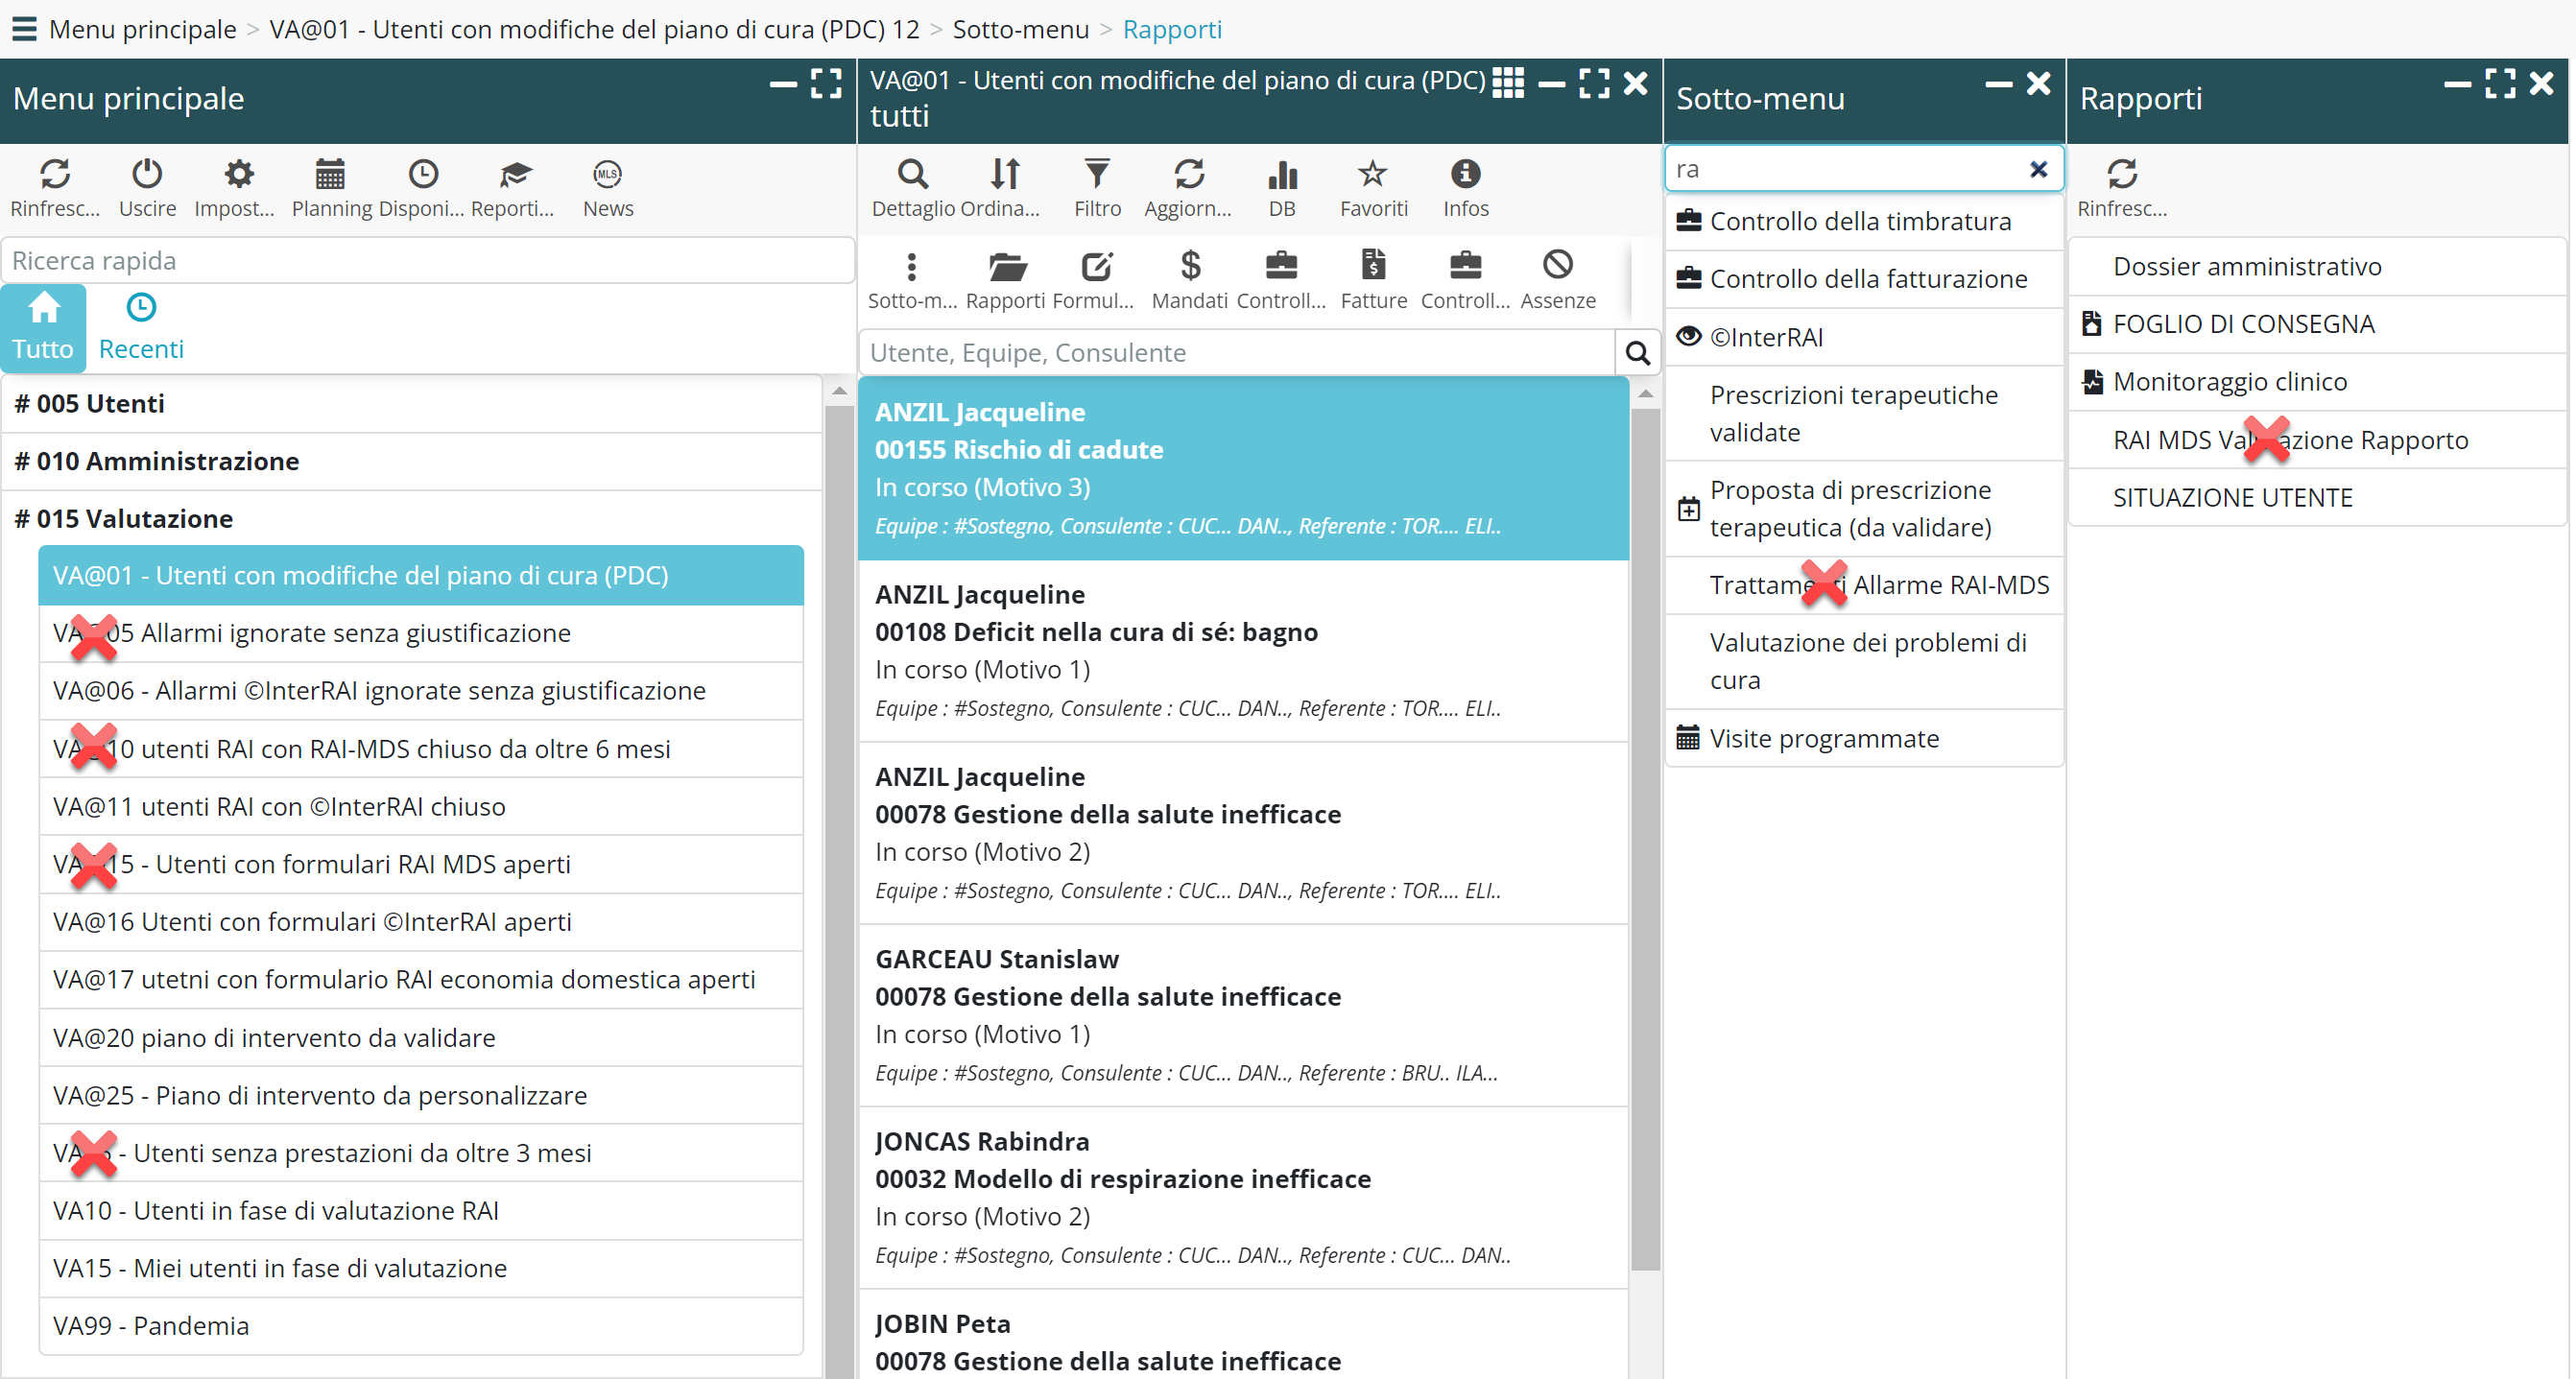Screen dimensions: 2576x1379
Task: Toggle the hamburger menu at top left
Action: point(24,29)
